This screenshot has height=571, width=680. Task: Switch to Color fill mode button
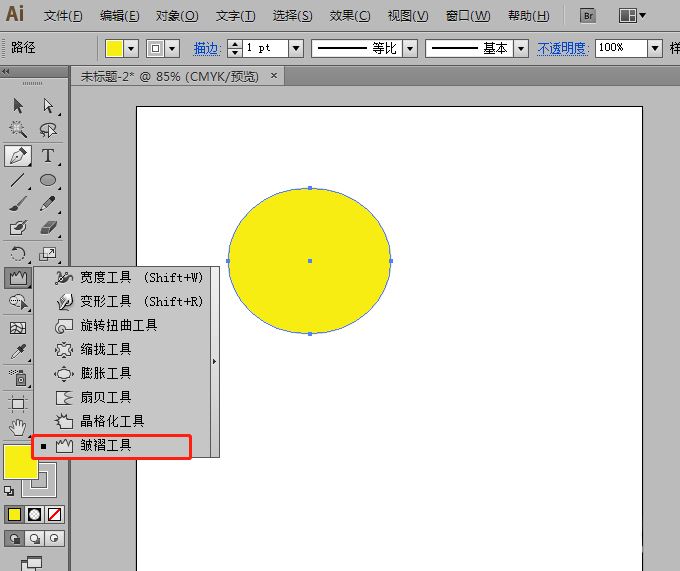14,514
